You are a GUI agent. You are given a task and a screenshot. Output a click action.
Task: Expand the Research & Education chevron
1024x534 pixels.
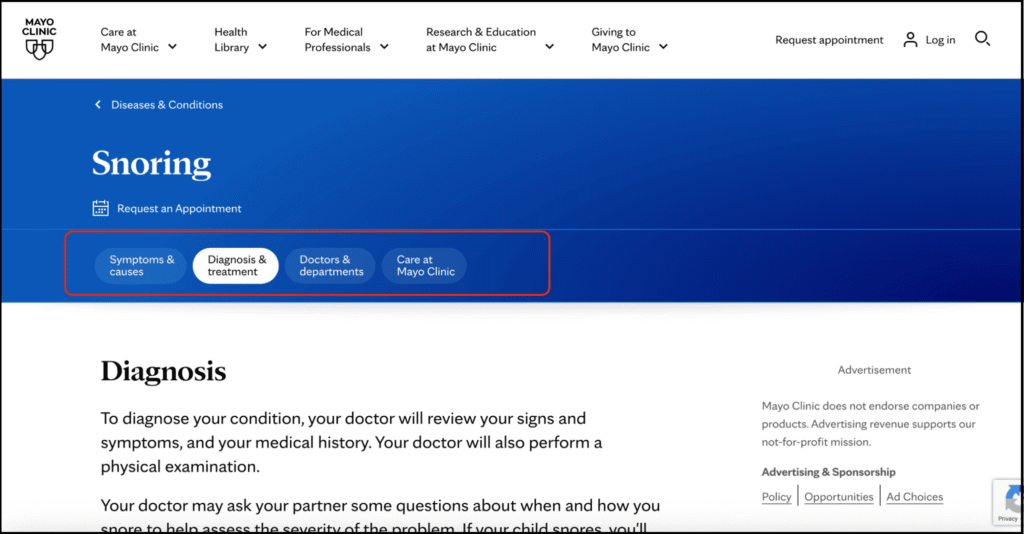click(549, 47)
